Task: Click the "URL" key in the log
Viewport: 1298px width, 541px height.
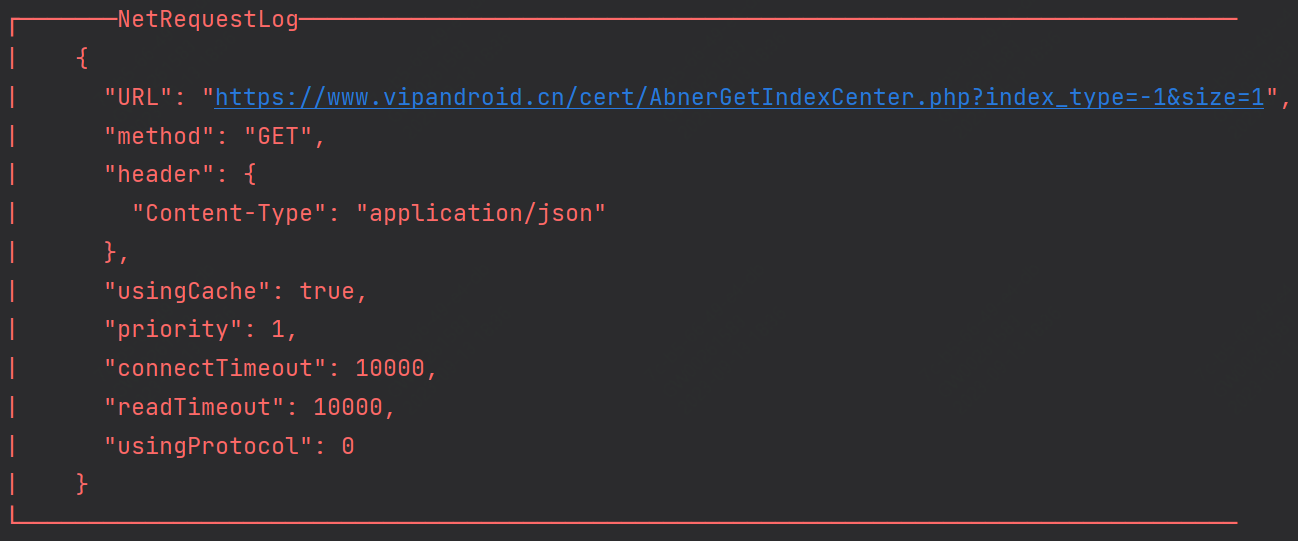Action: (139, 97)
